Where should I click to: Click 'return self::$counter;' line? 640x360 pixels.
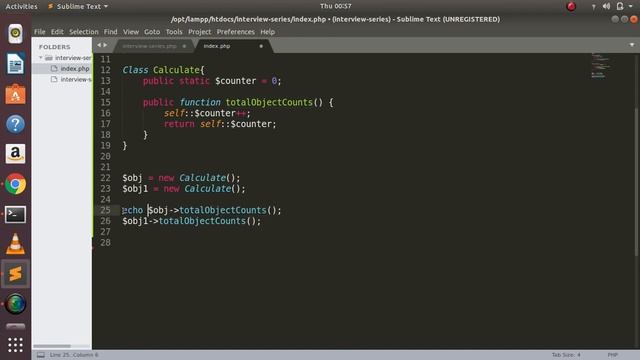[x=220, y=124]
